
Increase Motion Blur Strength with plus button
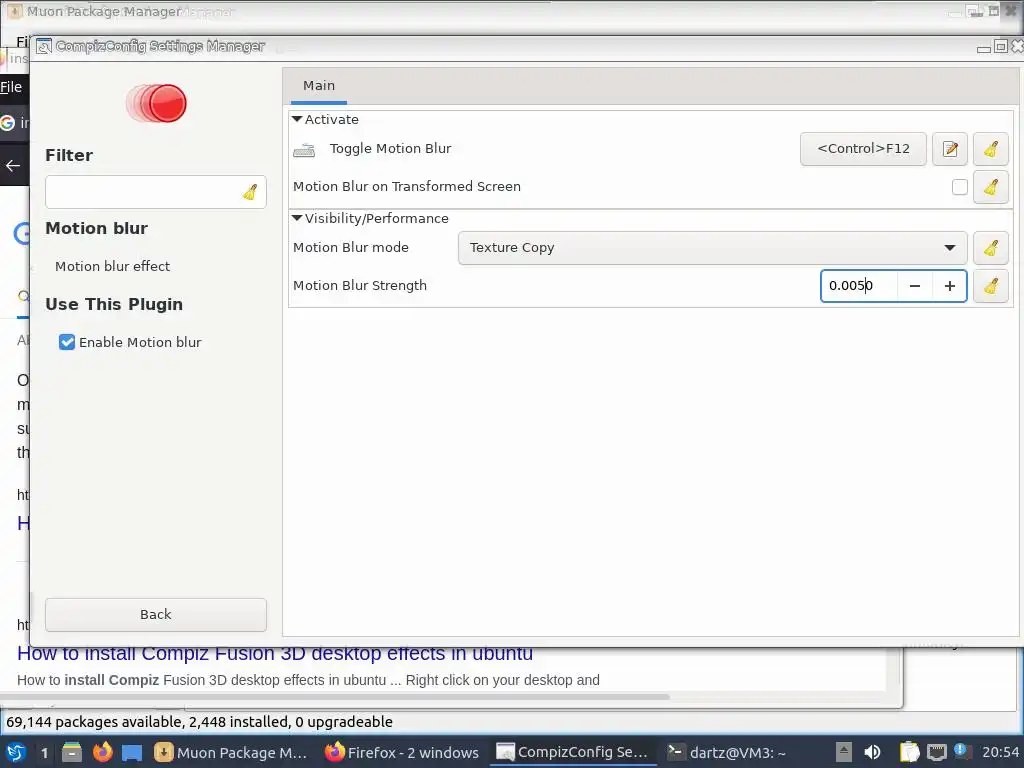[x=950, y=286]
